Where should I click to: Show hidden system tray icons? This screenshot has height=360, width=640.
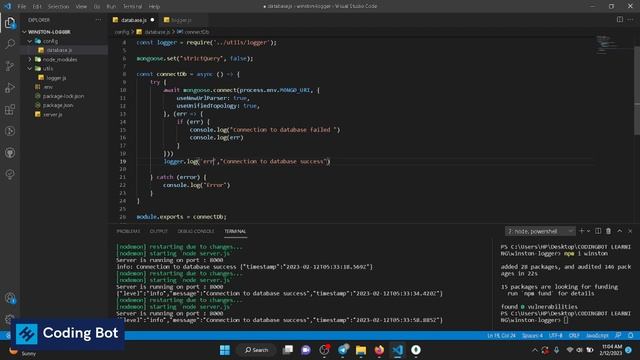point(535,350)
